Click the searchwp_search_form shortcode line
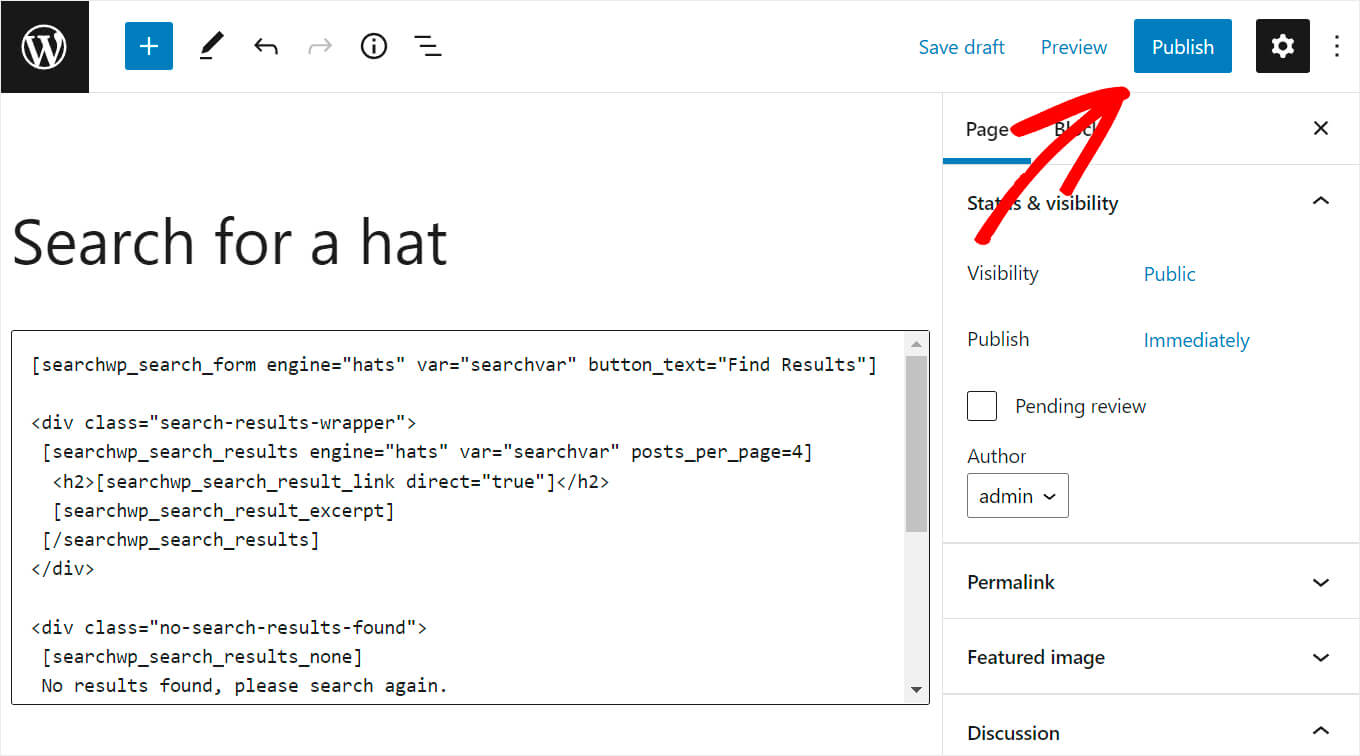This screenshot has width=1360, height=756. coord(454,365)
